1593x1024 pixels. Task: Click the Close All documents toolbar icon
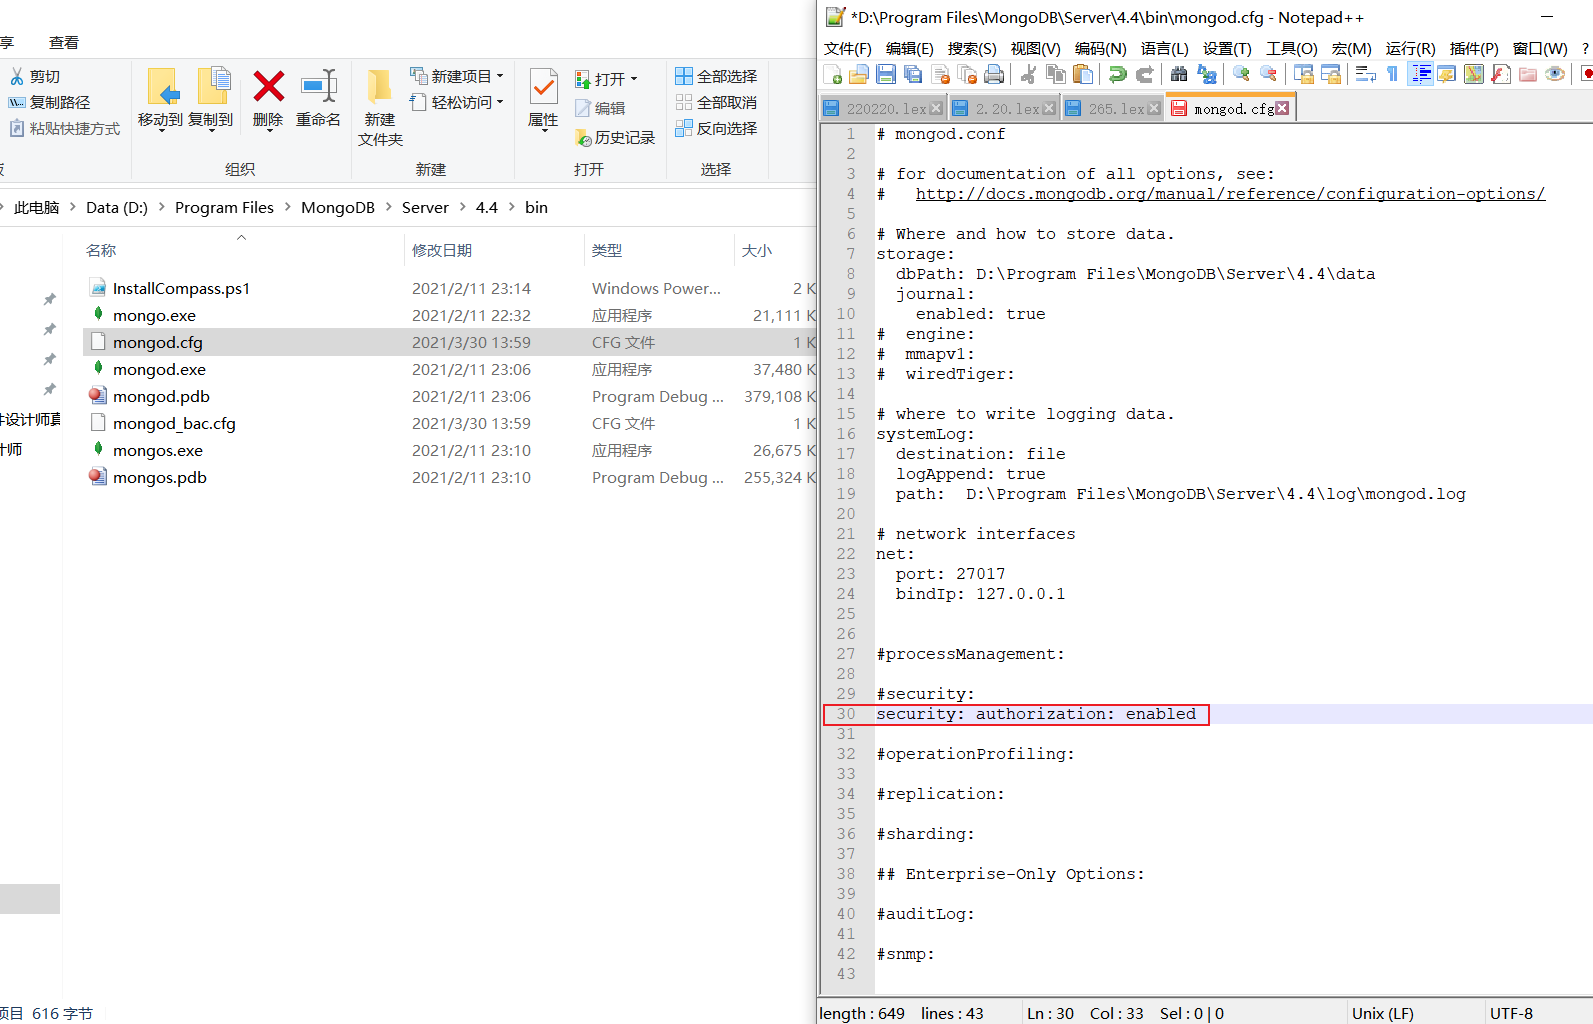click(967, 74)
